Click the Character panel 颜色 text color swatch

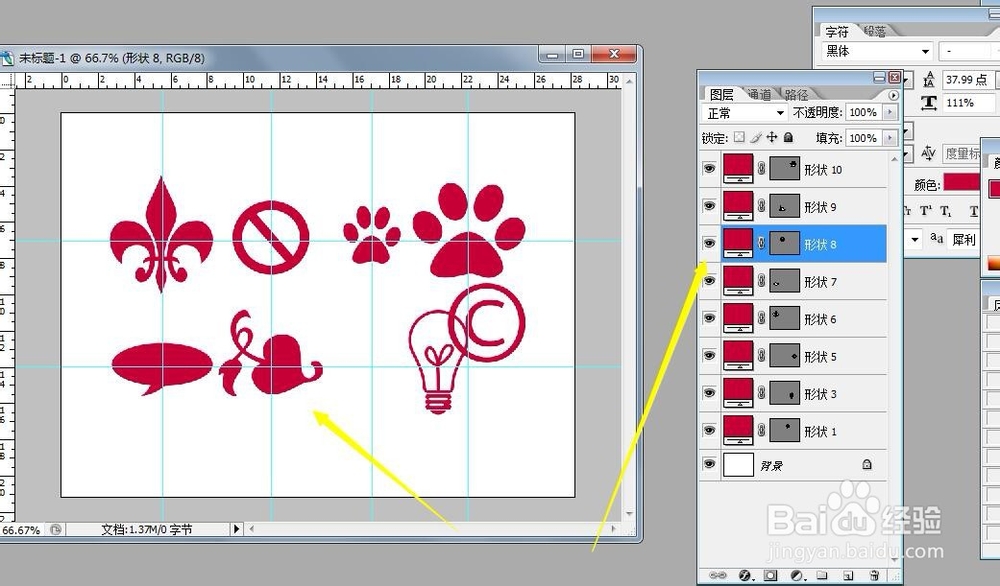tap(962, 182)
